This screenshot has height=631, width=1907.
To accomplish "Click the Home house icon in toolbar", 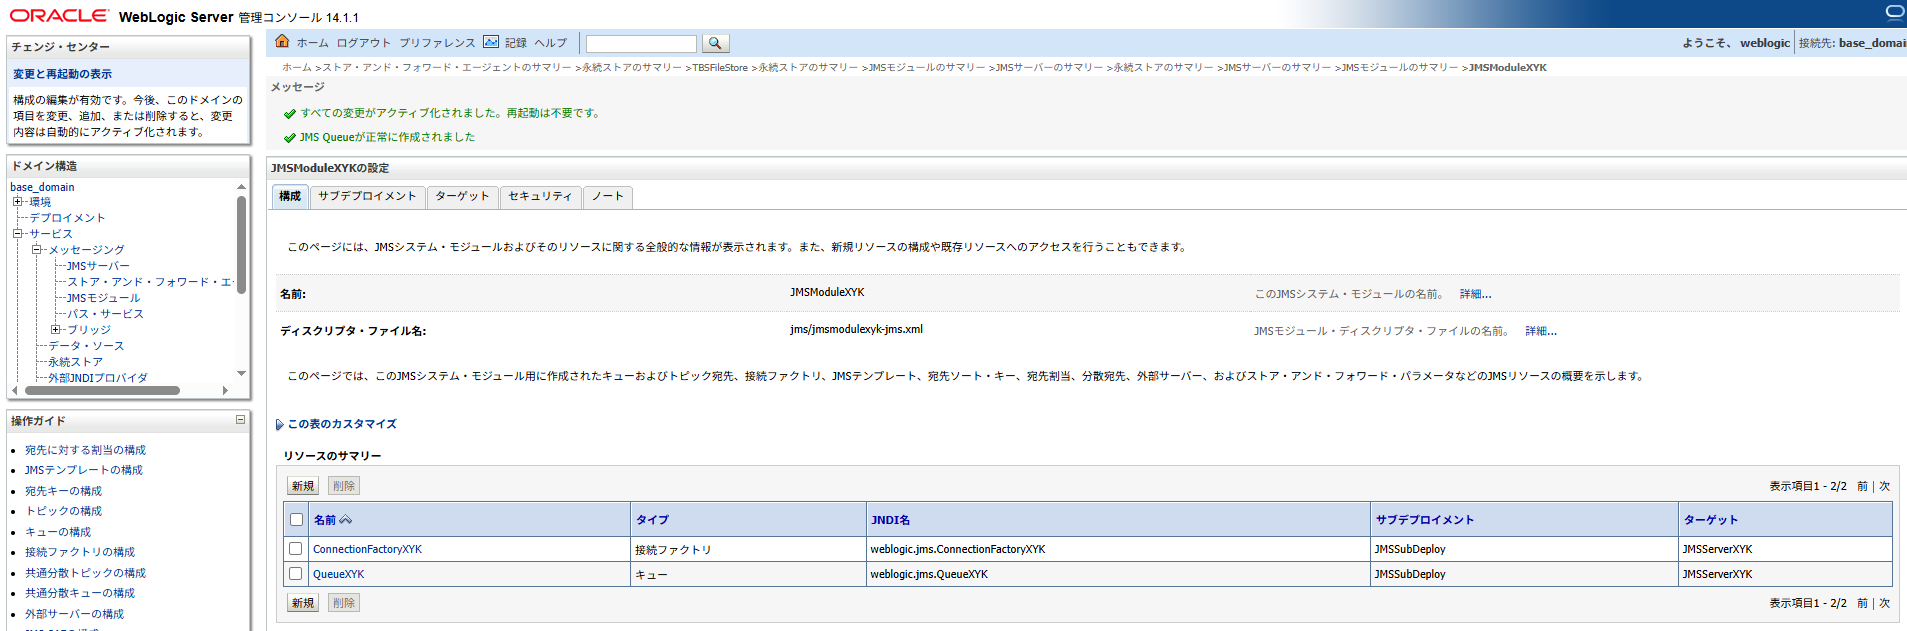I will click(x=282, y=41).
